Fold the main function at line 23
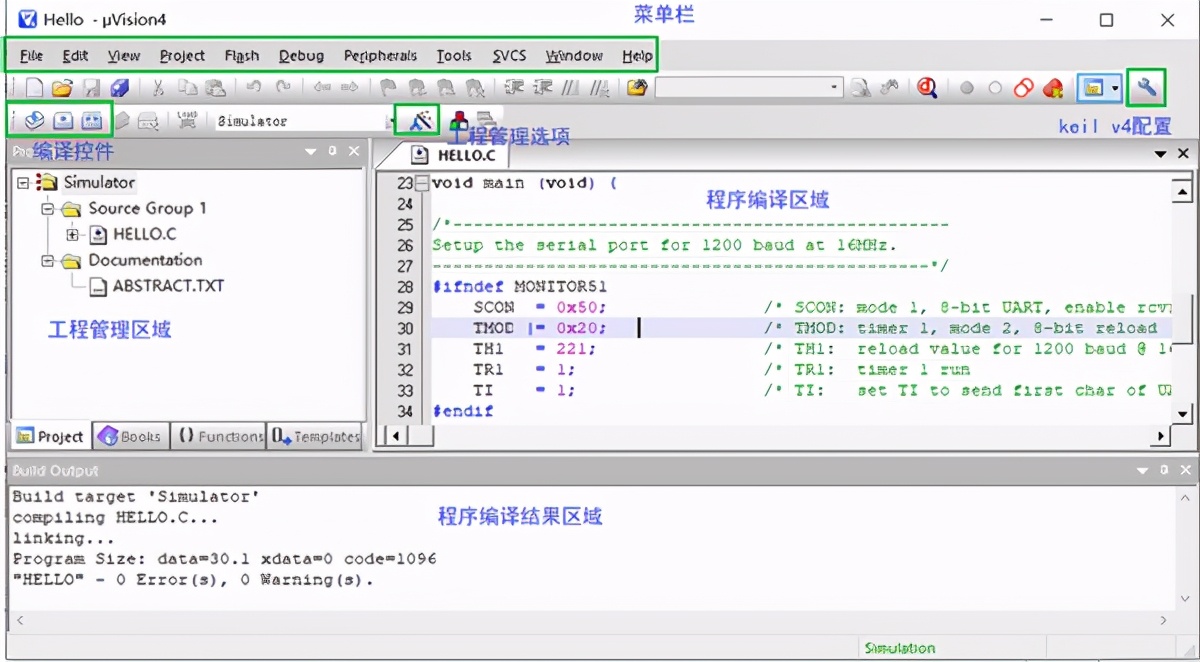The image size is (1200, 662). [x=422, y=183]
